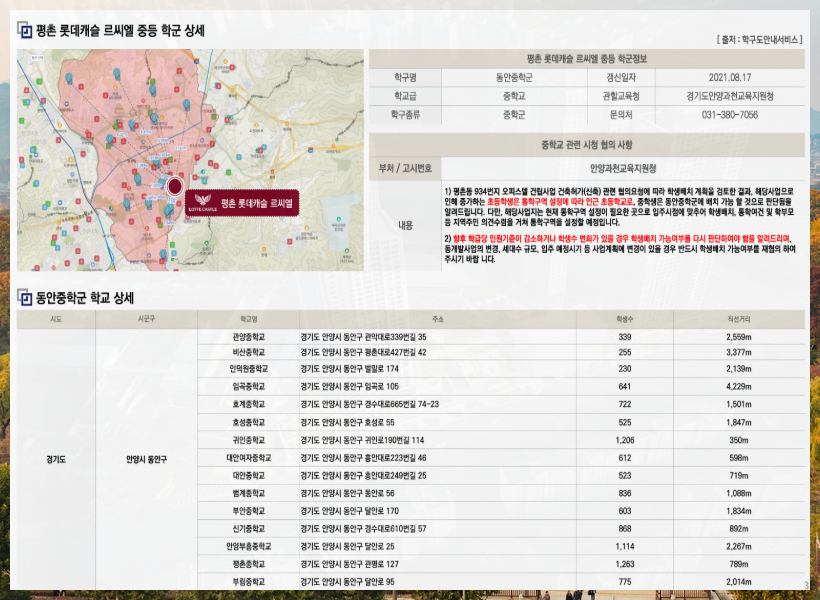This screenshot has width=820, height=600.
Task: Click student count 641
Action: coord(625,387)
